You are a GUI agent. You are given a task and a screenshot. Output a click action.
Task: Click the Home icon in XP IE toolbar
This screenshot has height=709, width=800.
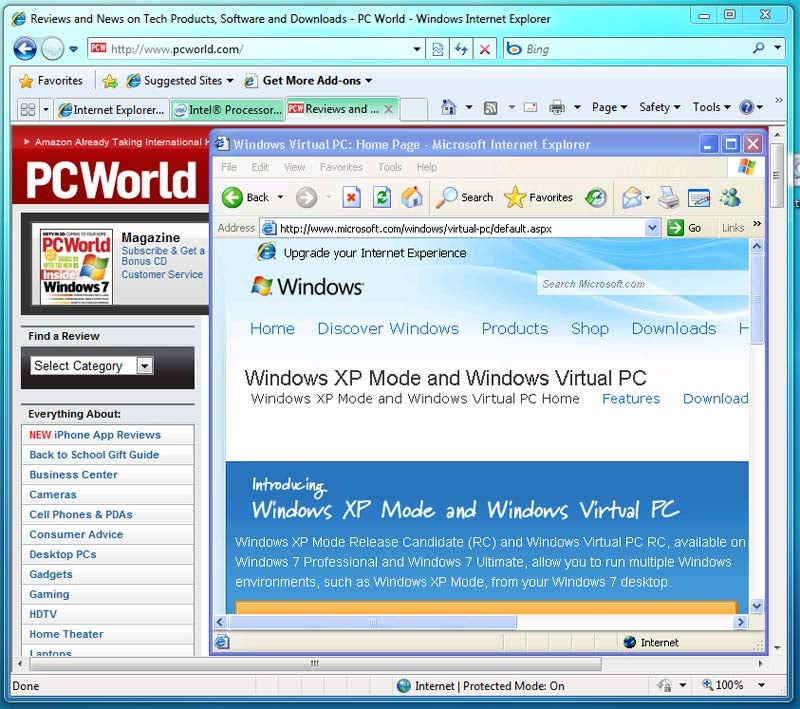[x=412, y=197]
